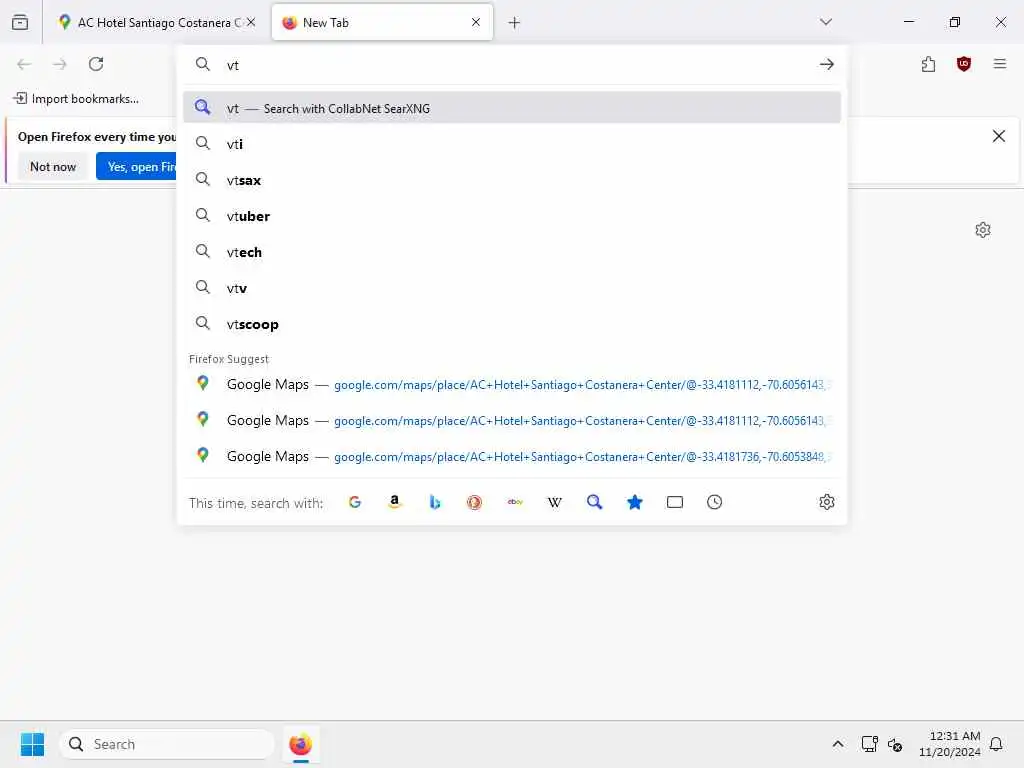Search this time with DuckDuckGo icon

pos(474,502)
